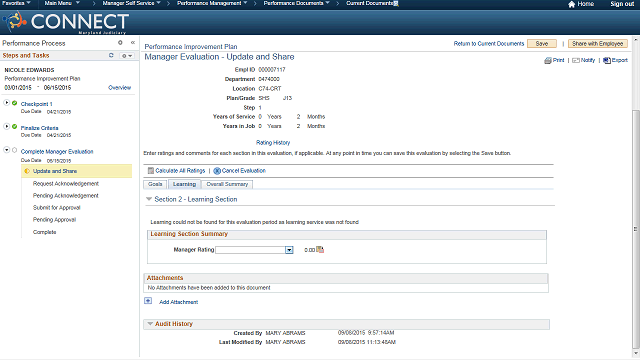Click the Notify link text
The image size is (640, 360).
[588, 60]
